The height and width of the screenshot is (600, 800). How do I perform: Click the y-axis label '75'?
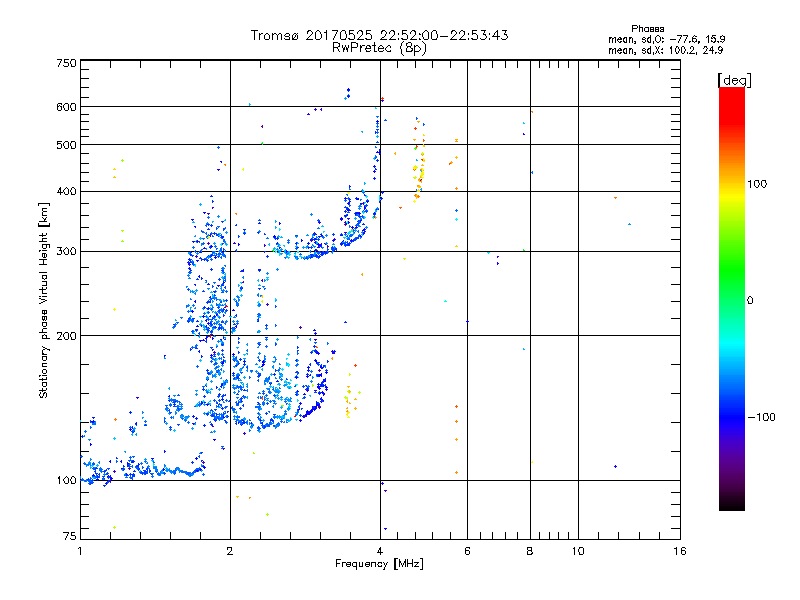pyautogui.click(x=70, y=536)
